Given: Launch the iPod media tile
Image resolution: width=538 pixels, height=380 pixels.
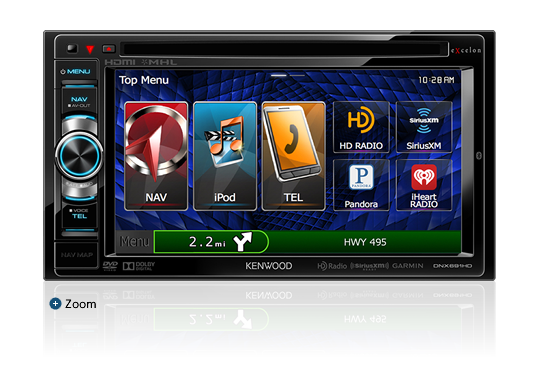Looking at the screenshot, I should click(225, 156).
